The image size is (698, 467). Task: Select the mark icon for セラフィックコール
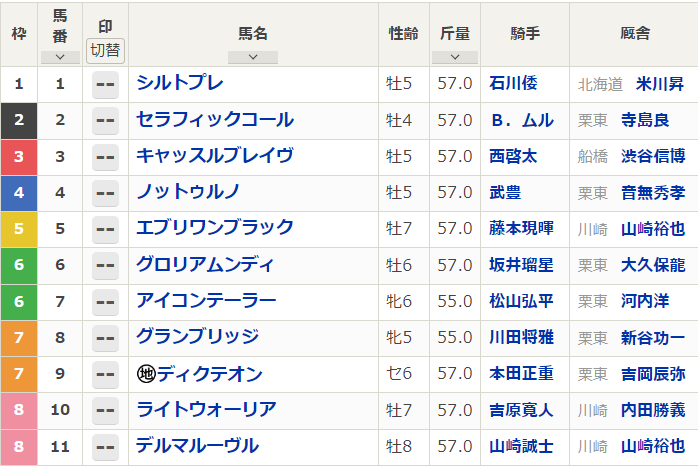[x=105, y=120]
